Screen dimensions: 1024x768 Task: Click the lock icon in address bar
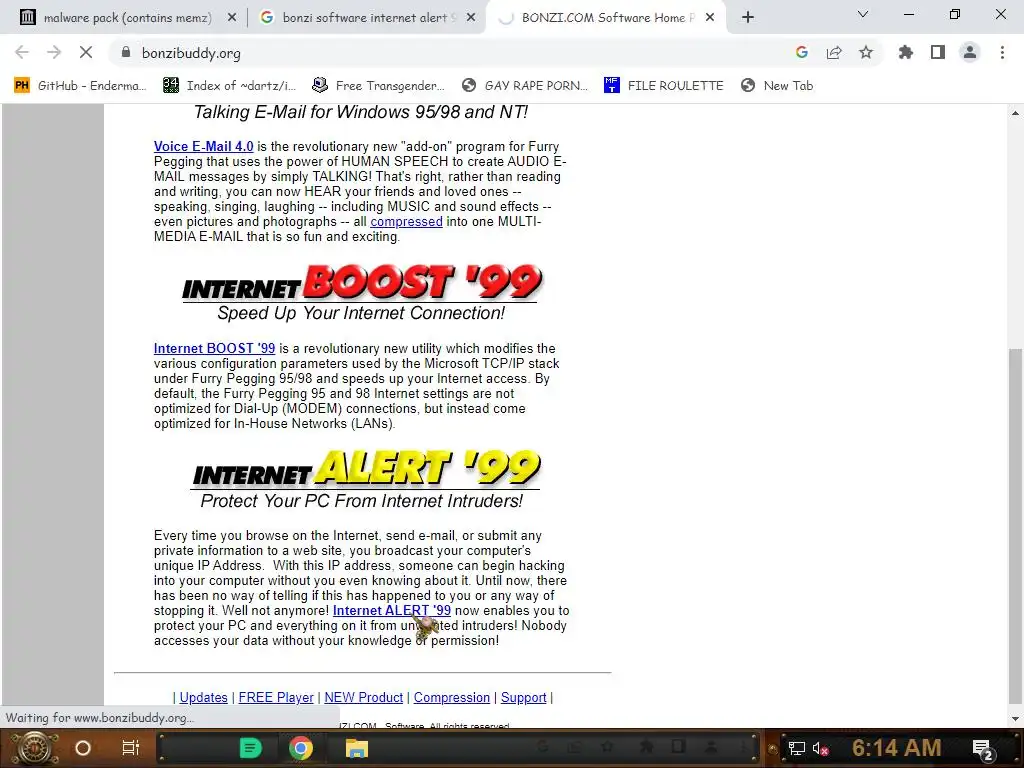coord(126,52)
